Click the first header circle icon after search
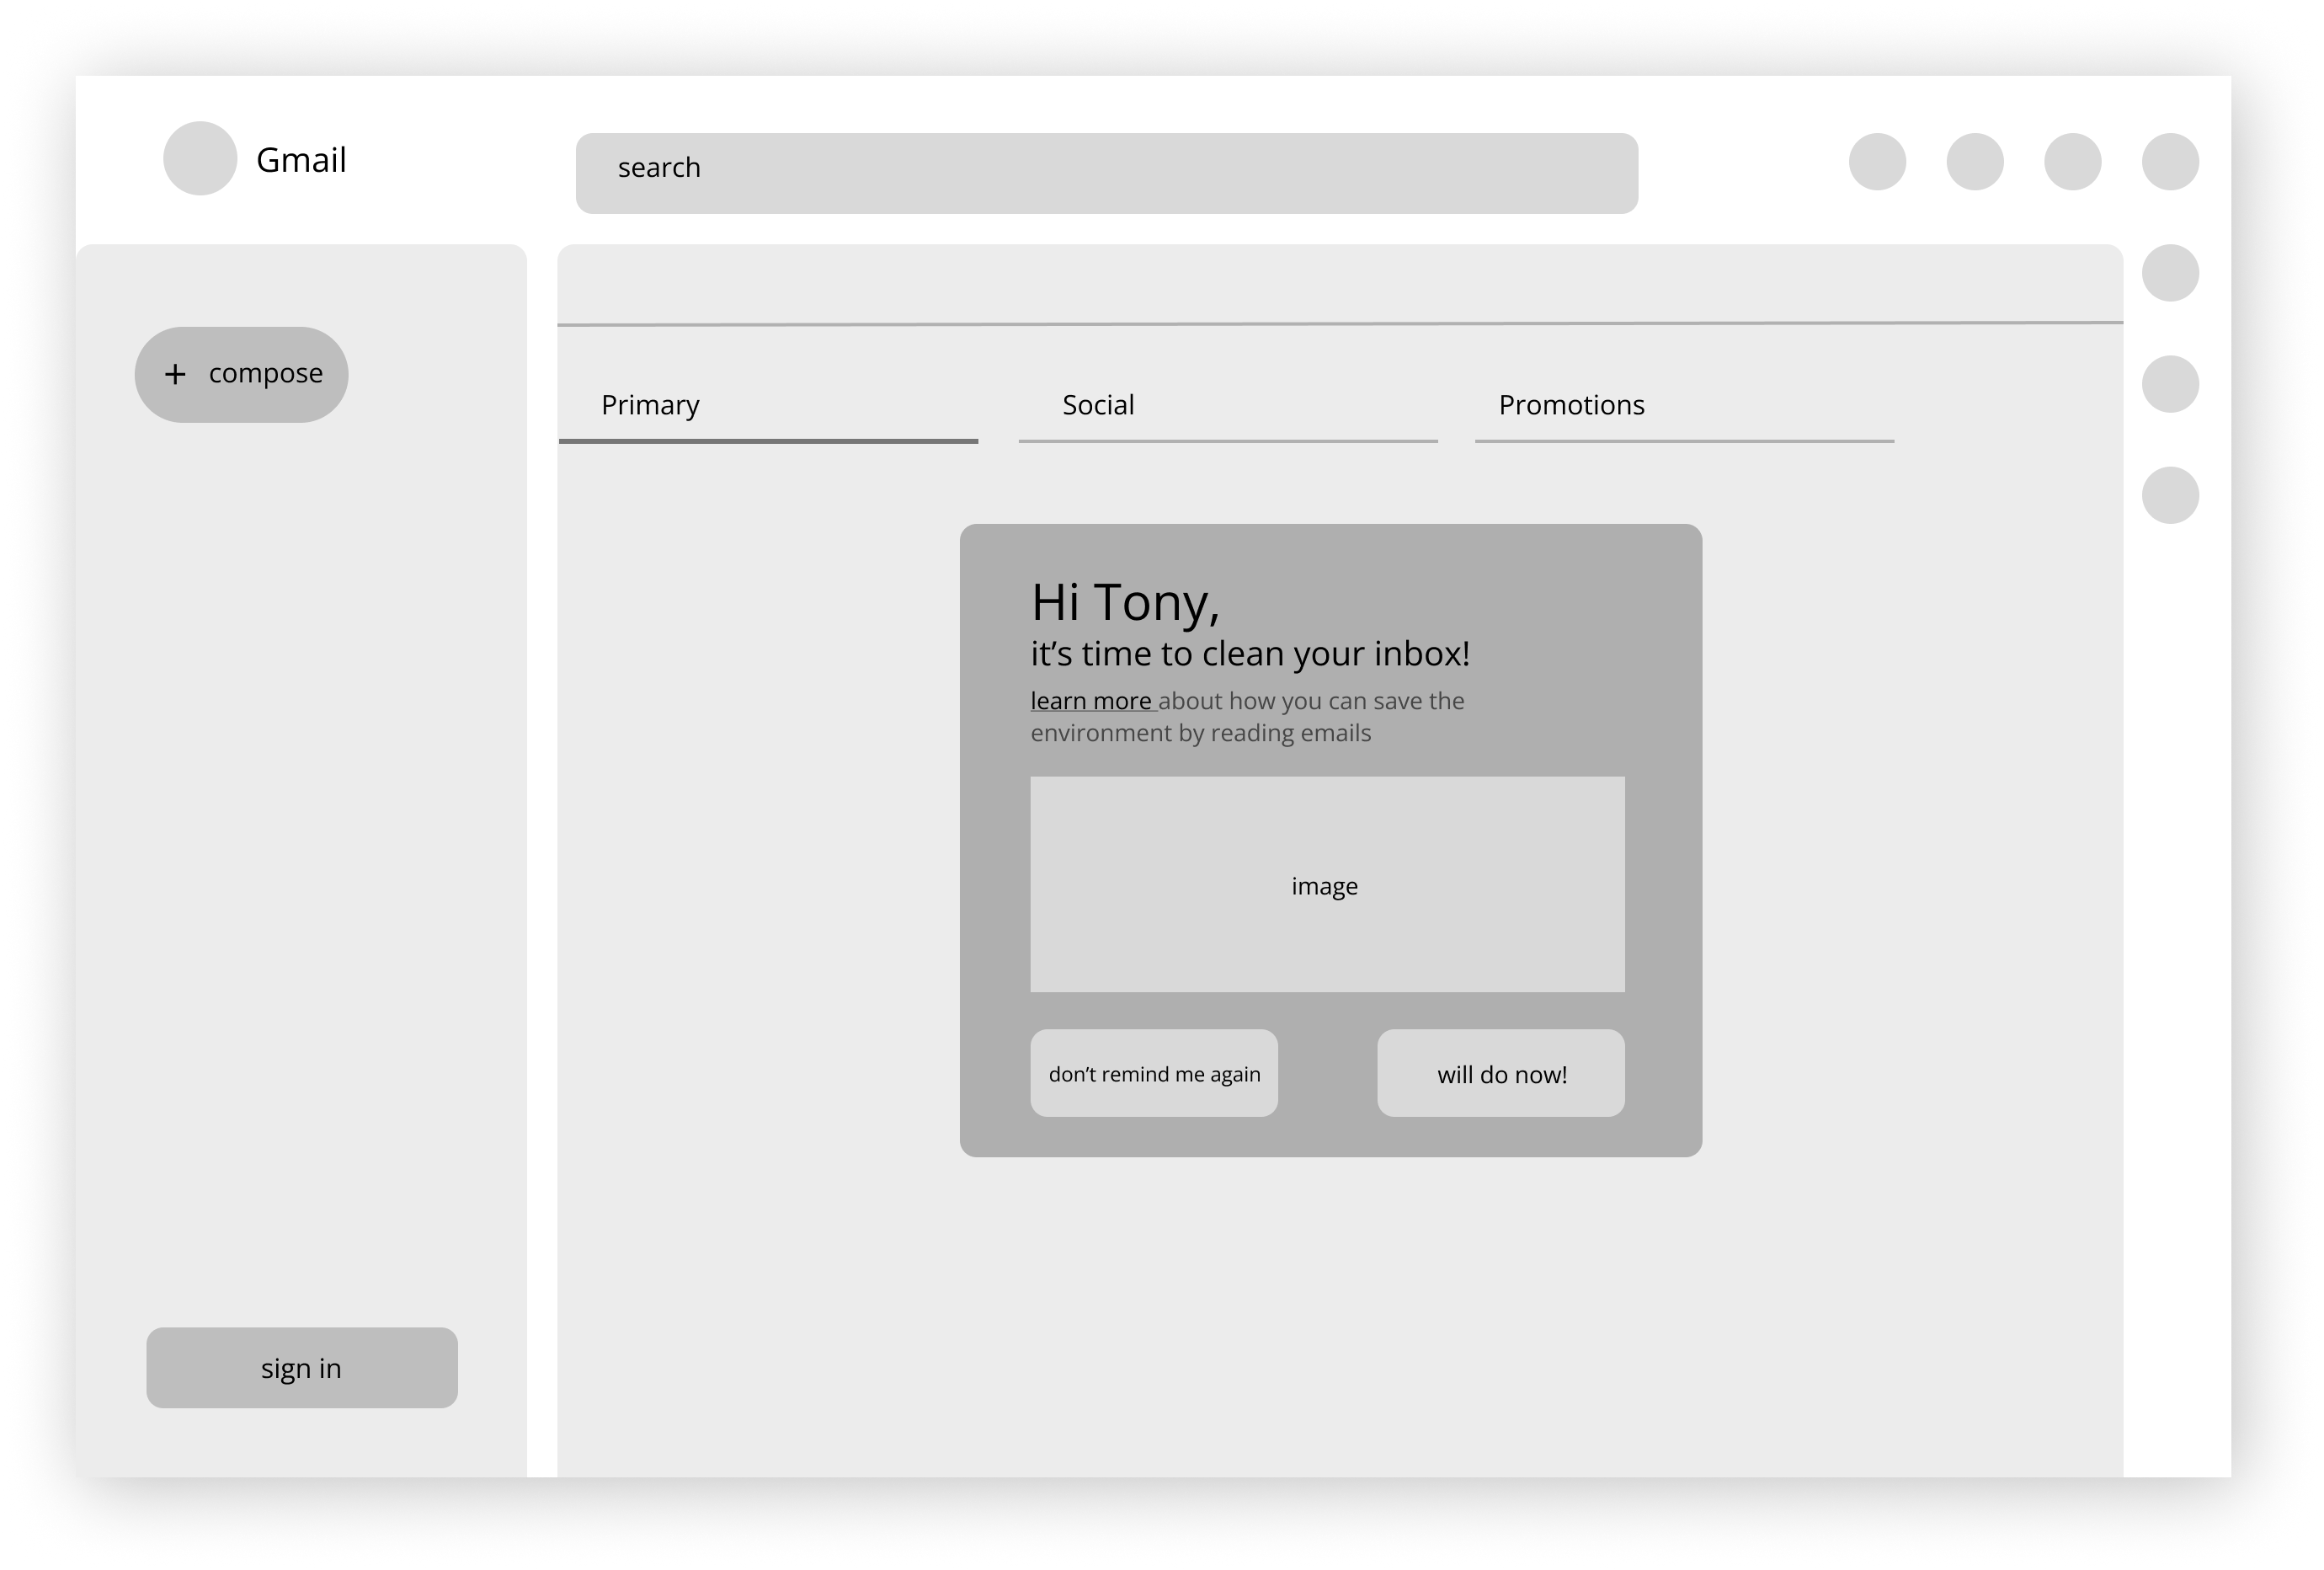The image size is (2324, 1570). coord(1878,161)
